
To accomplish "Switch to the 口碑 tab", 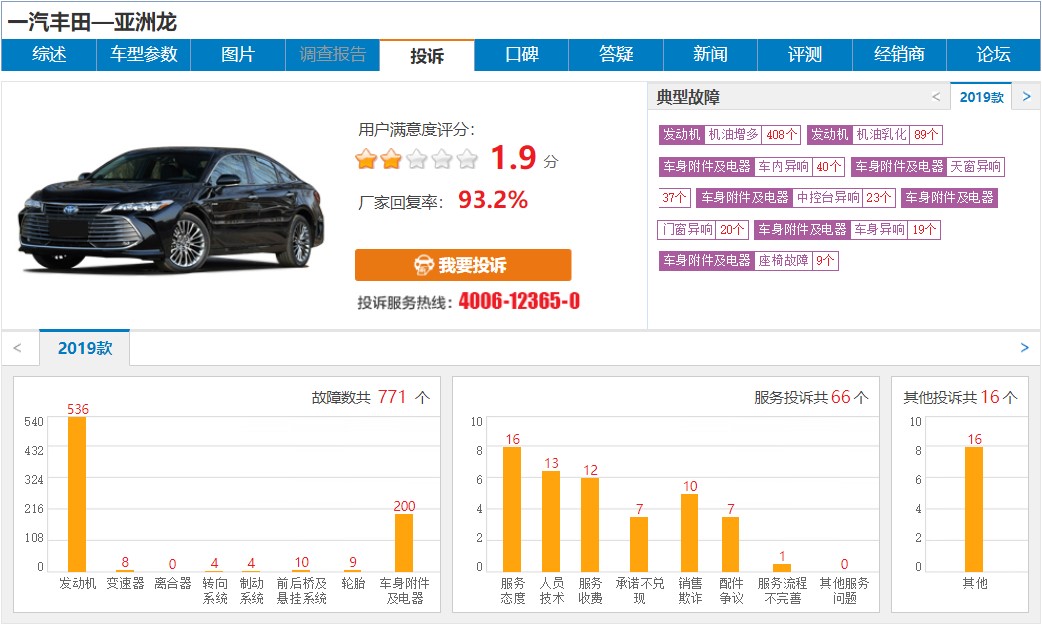I will point(520,57).
